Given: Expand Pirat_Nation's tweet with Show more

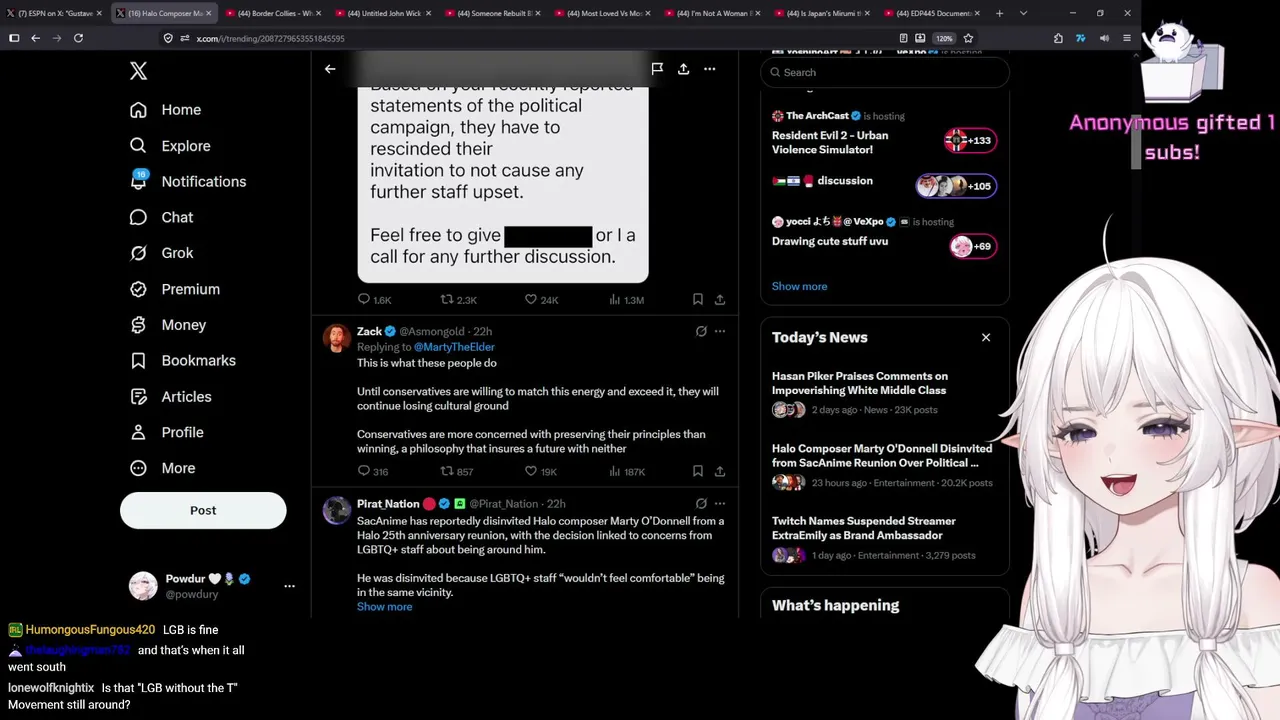Looking at the screenshot, I should tap(384, 607).
